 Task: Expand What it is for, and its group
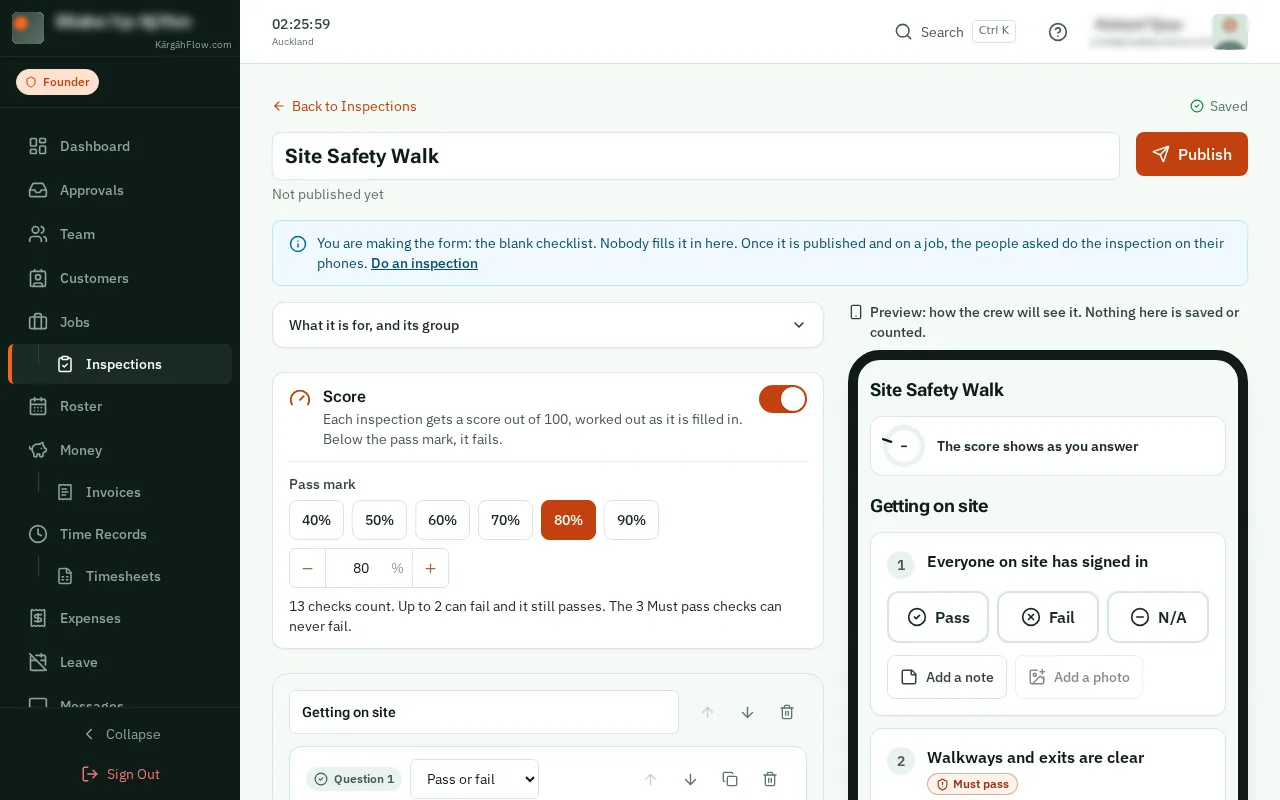click(548, 325)
